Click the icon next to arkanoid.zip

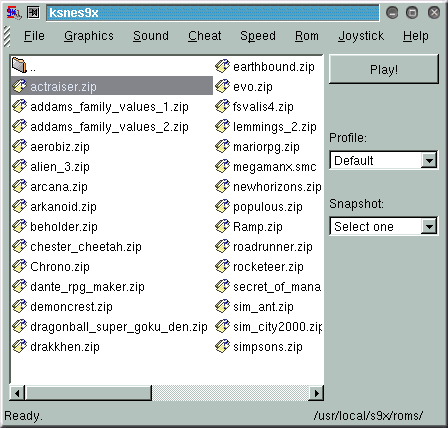tap(19, 207)
